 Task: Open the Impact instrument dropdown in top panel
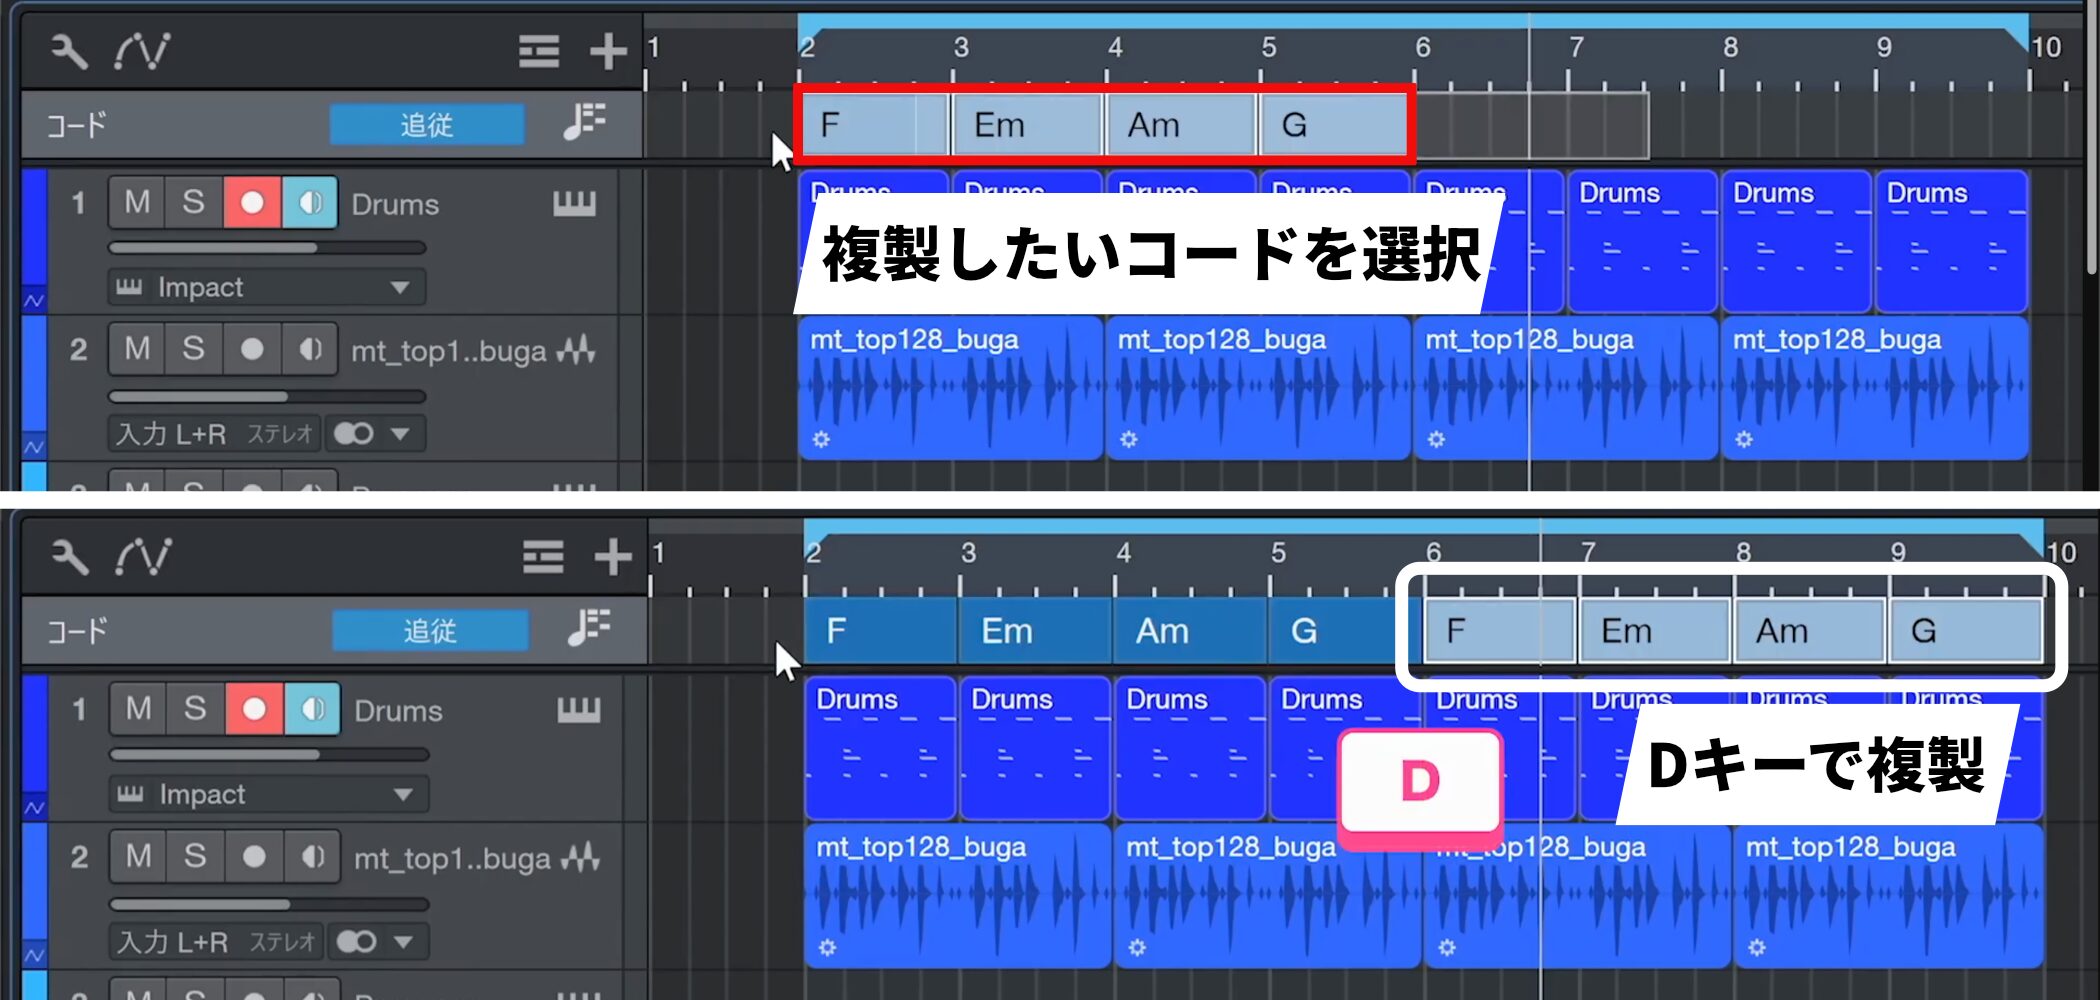tap(400, 288)
